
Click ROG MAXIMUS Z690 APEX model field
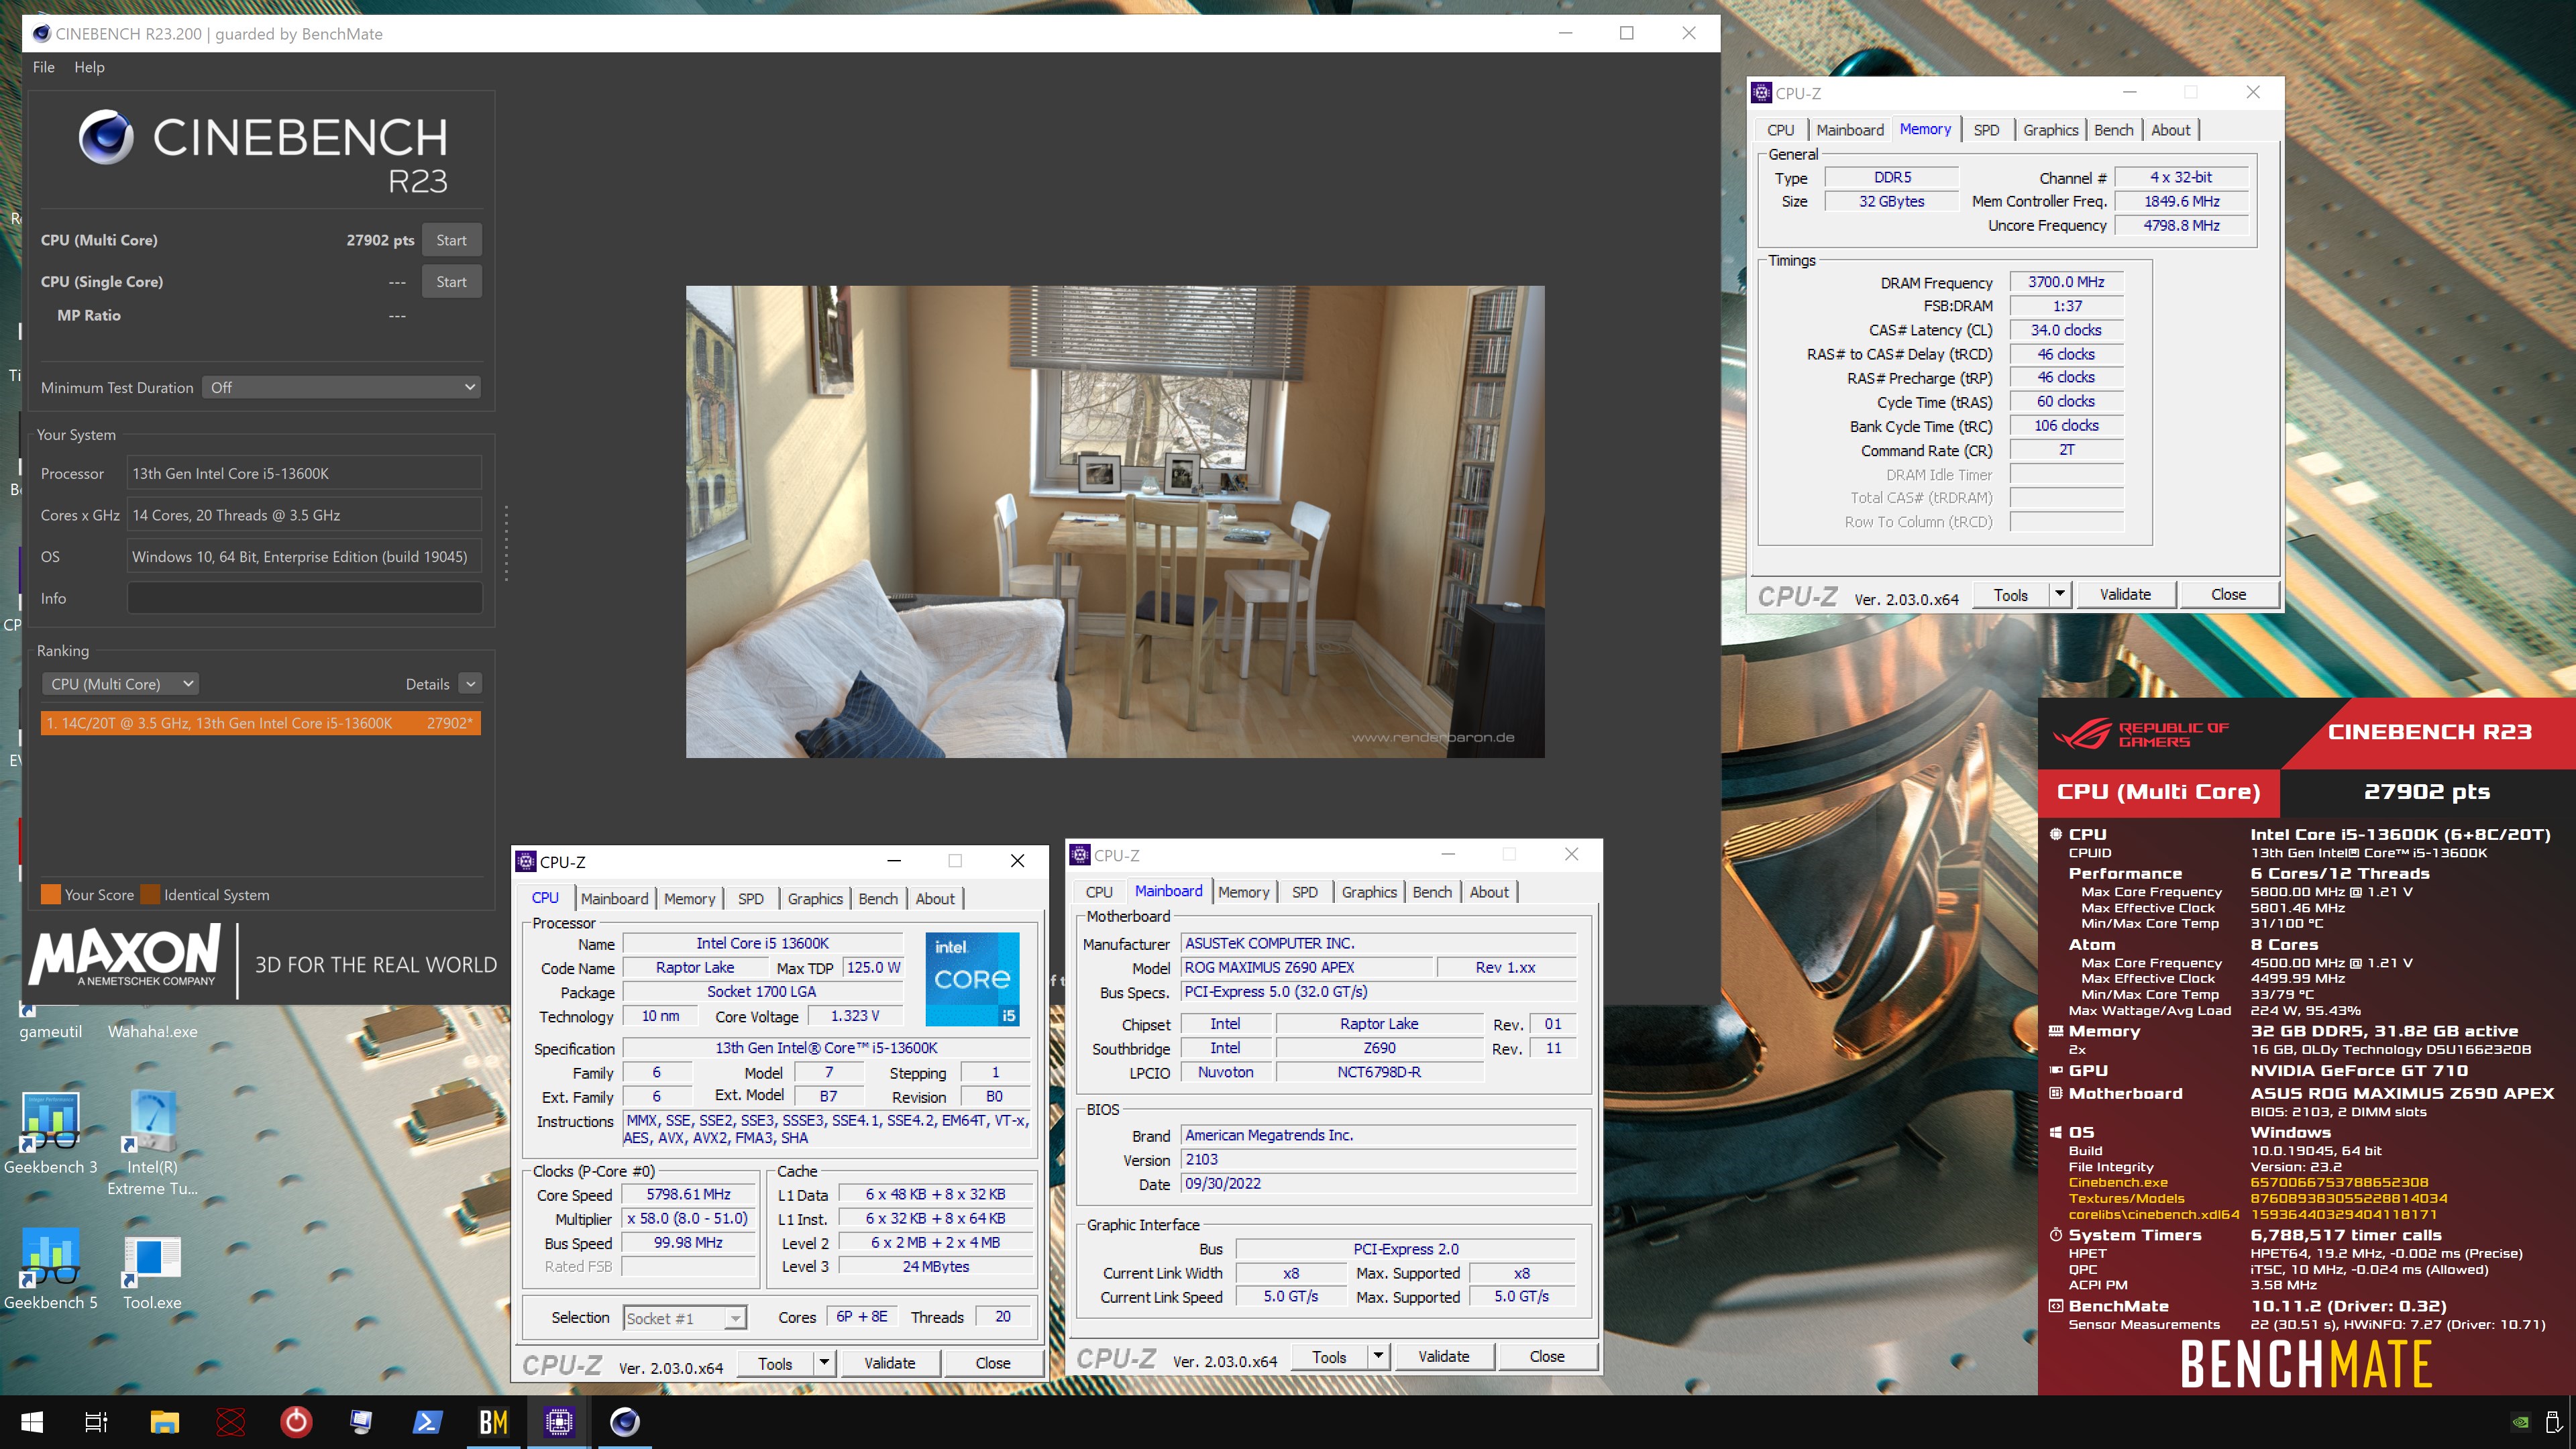[x=1306, y=968]
